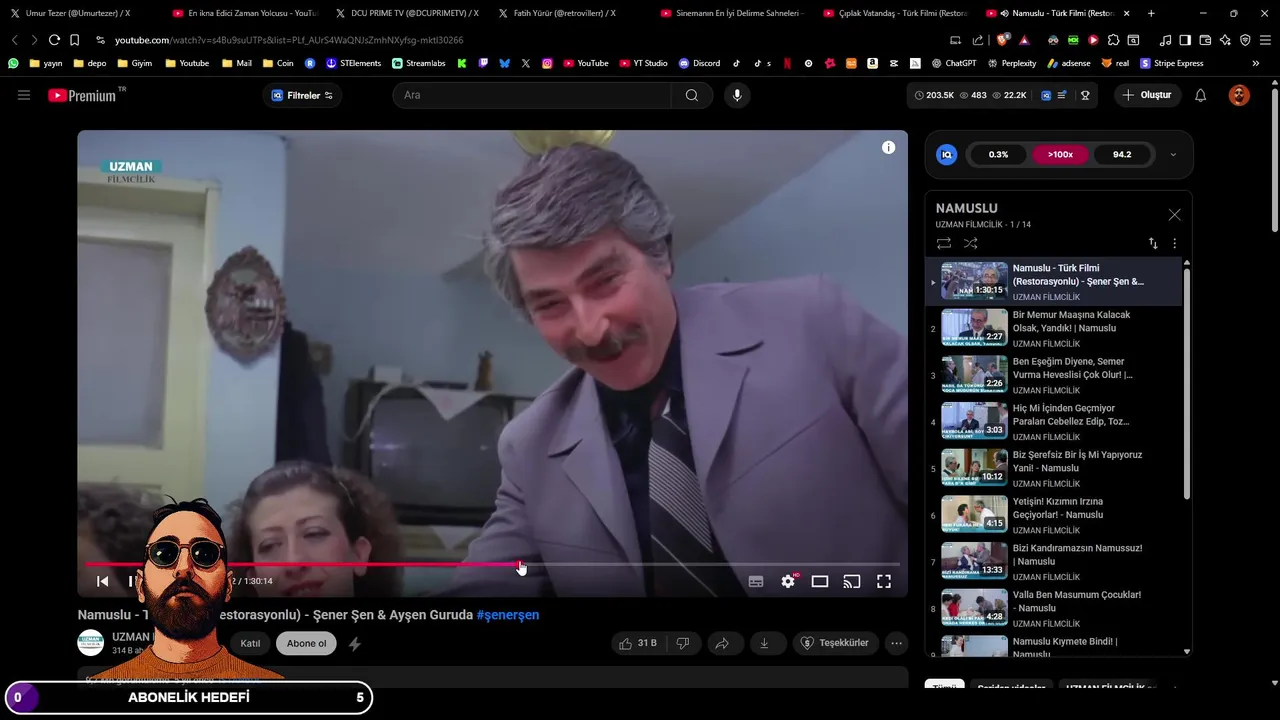Reload the page
The width and height of the screenshot is (1280, 720).
click(x=54, y=40)
